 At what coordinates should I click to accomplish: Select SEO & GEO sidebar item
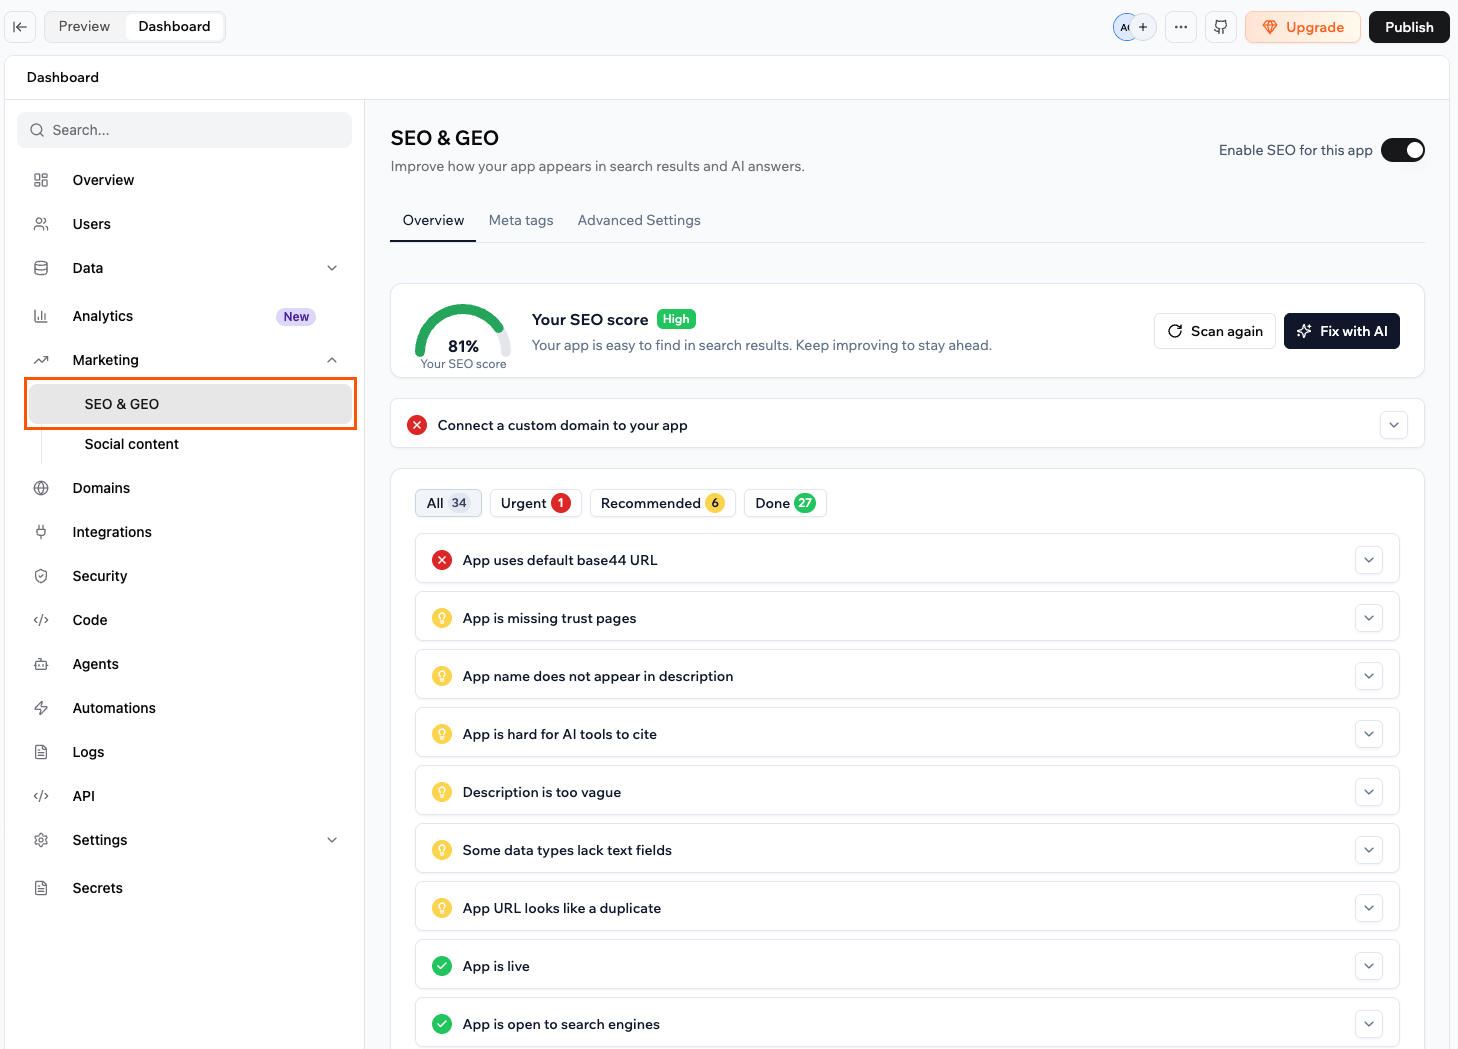pyautogui.click(x=190, y=404)
